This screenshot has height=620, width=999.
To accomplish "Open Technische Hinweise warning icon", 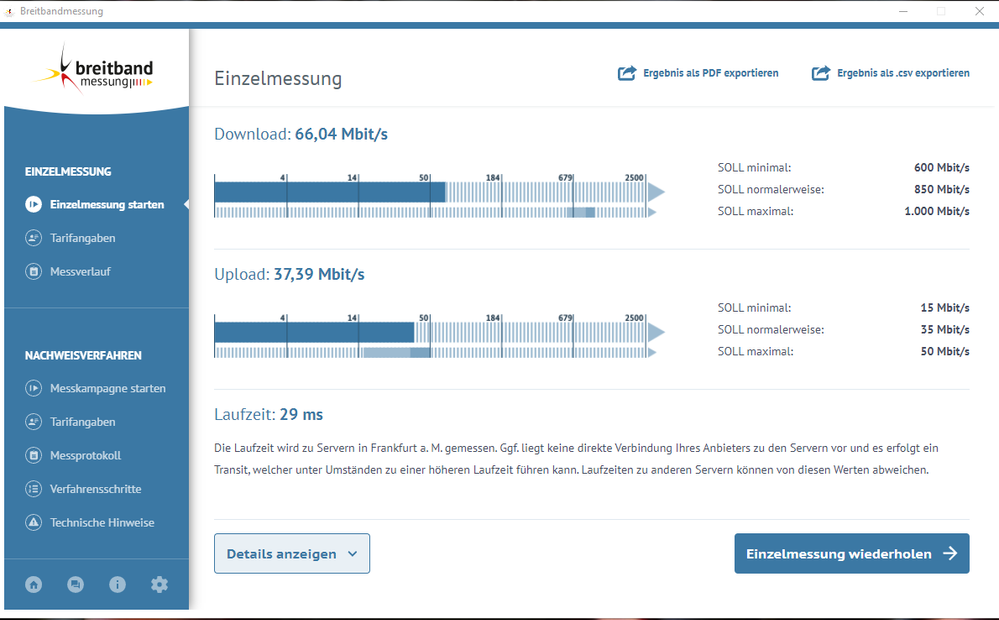I will [x=33, y=522].
